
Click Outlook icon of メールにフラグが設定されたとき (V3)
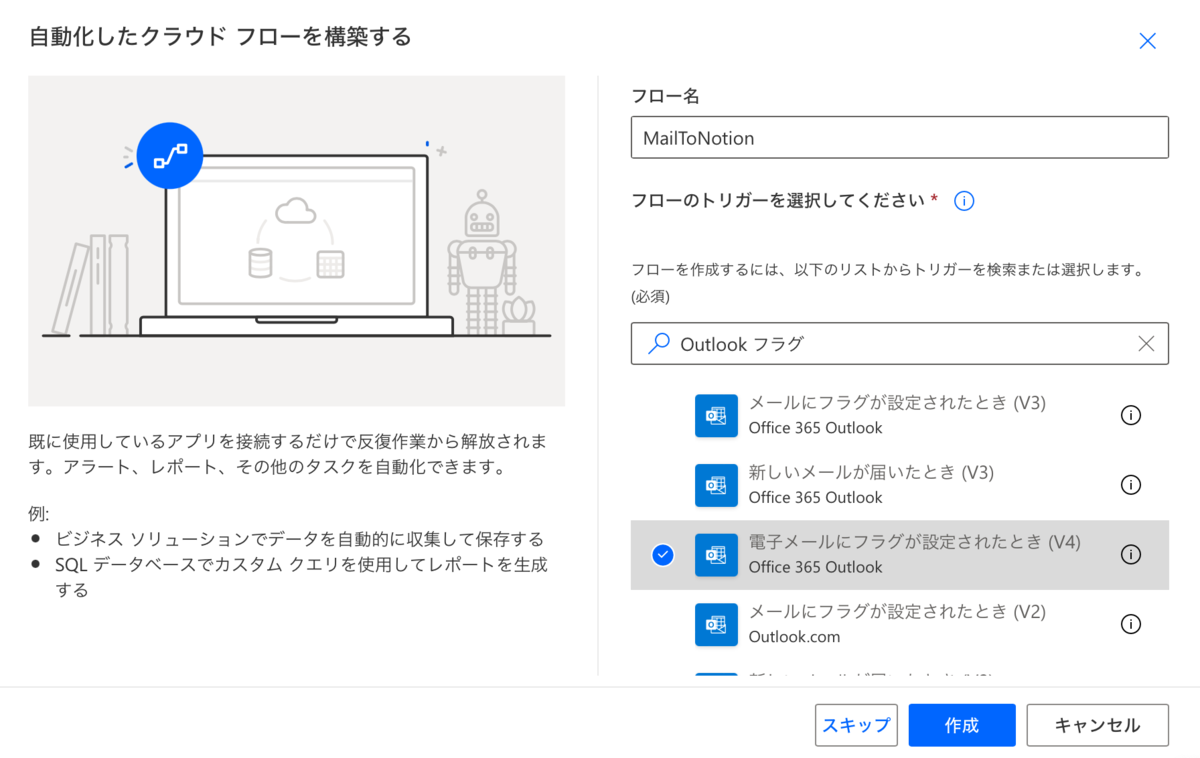[716, 415]
